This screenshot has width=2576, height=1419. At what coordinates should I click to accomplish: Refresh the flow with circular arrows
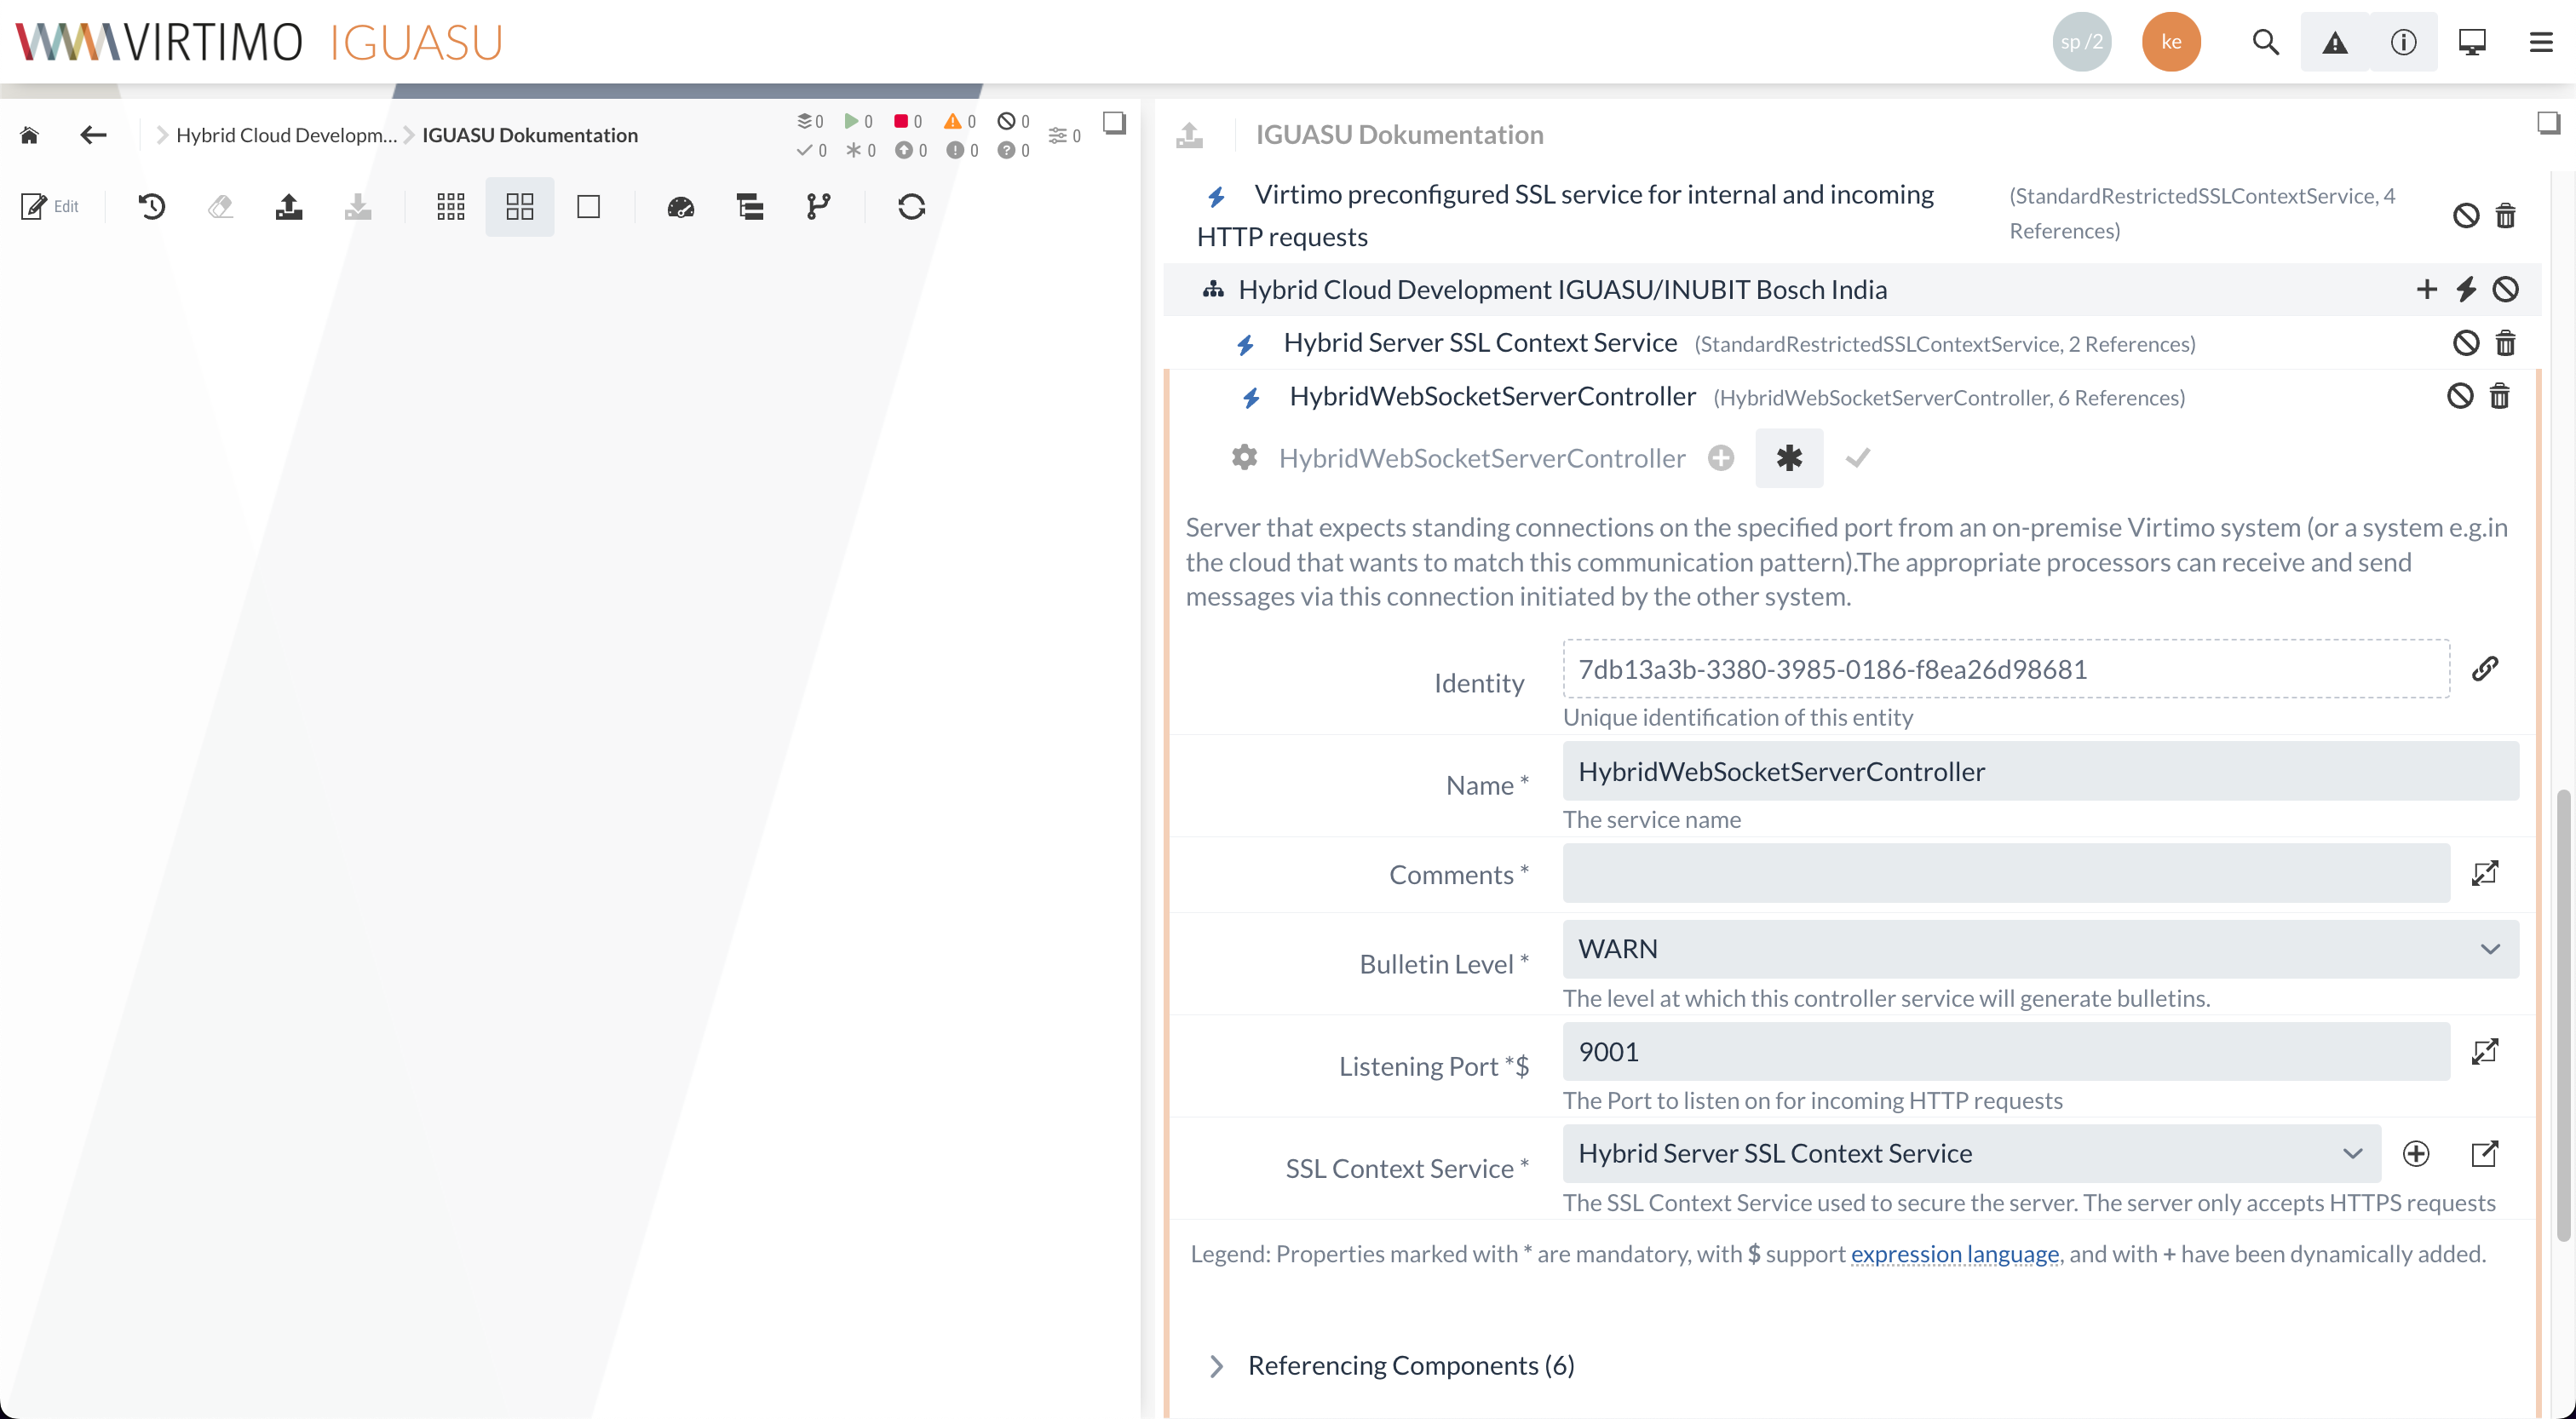pos(911,207)
